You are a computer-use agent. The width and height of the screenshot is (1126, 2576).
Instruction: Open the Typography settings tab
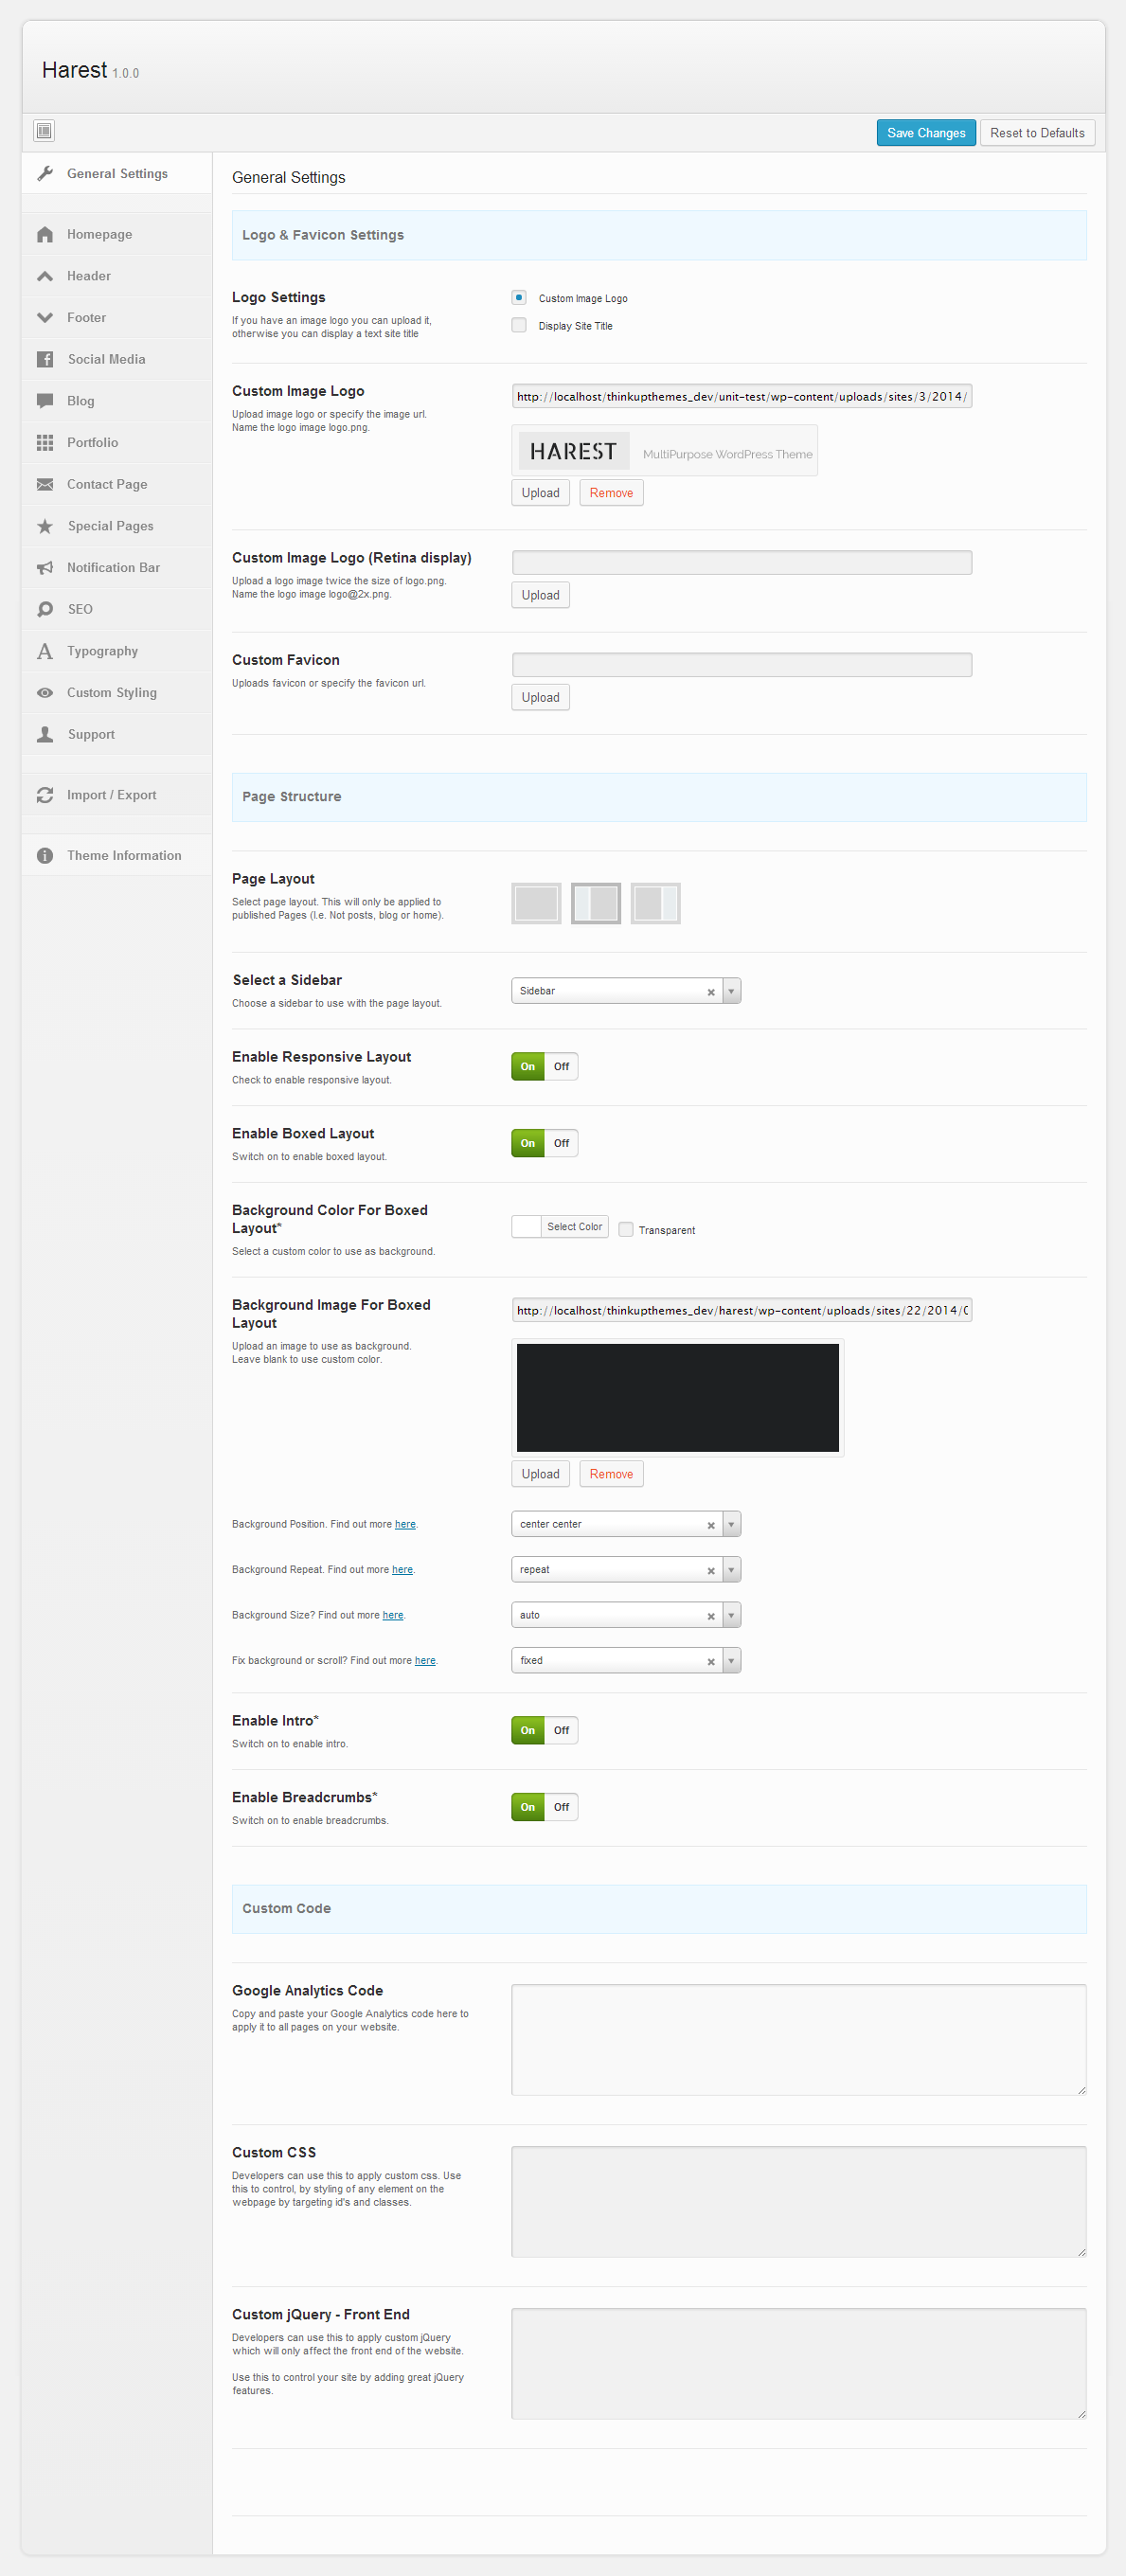(102, 651)
